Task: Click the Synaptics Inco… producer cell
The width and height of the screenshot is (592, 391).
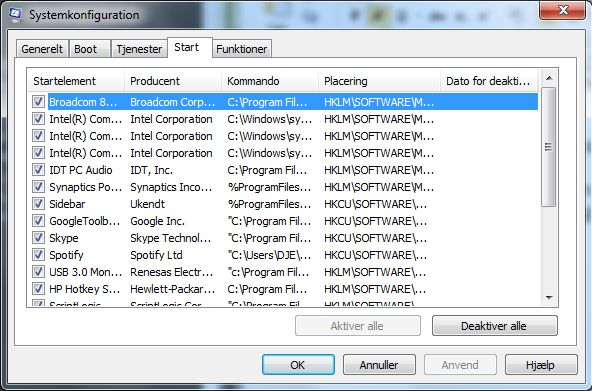Action: click(171, 187)
